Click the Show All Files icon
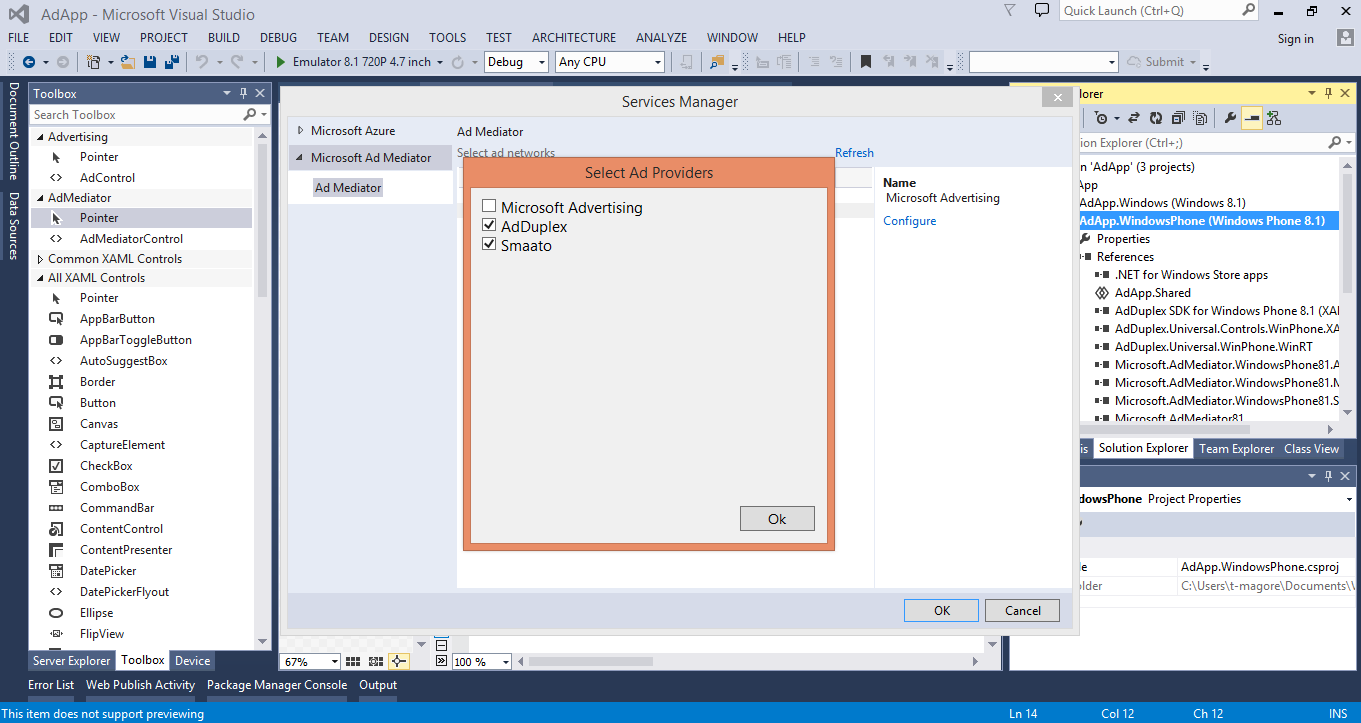 pos(1200,118)
